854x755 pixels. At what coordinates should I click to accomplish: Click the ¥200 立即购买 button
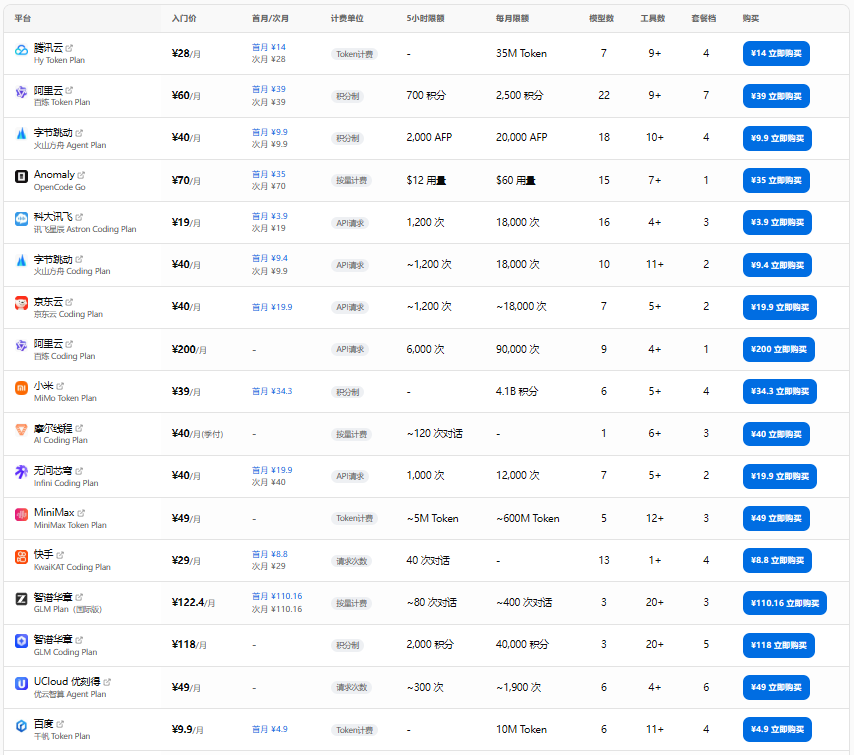click(779, 349)
